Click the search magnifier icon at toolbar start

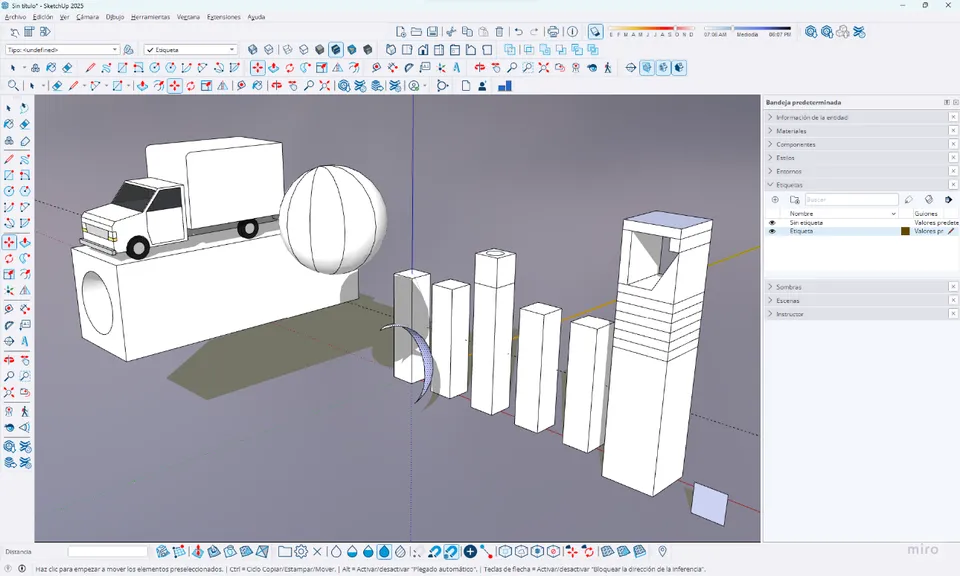(13, 86)
